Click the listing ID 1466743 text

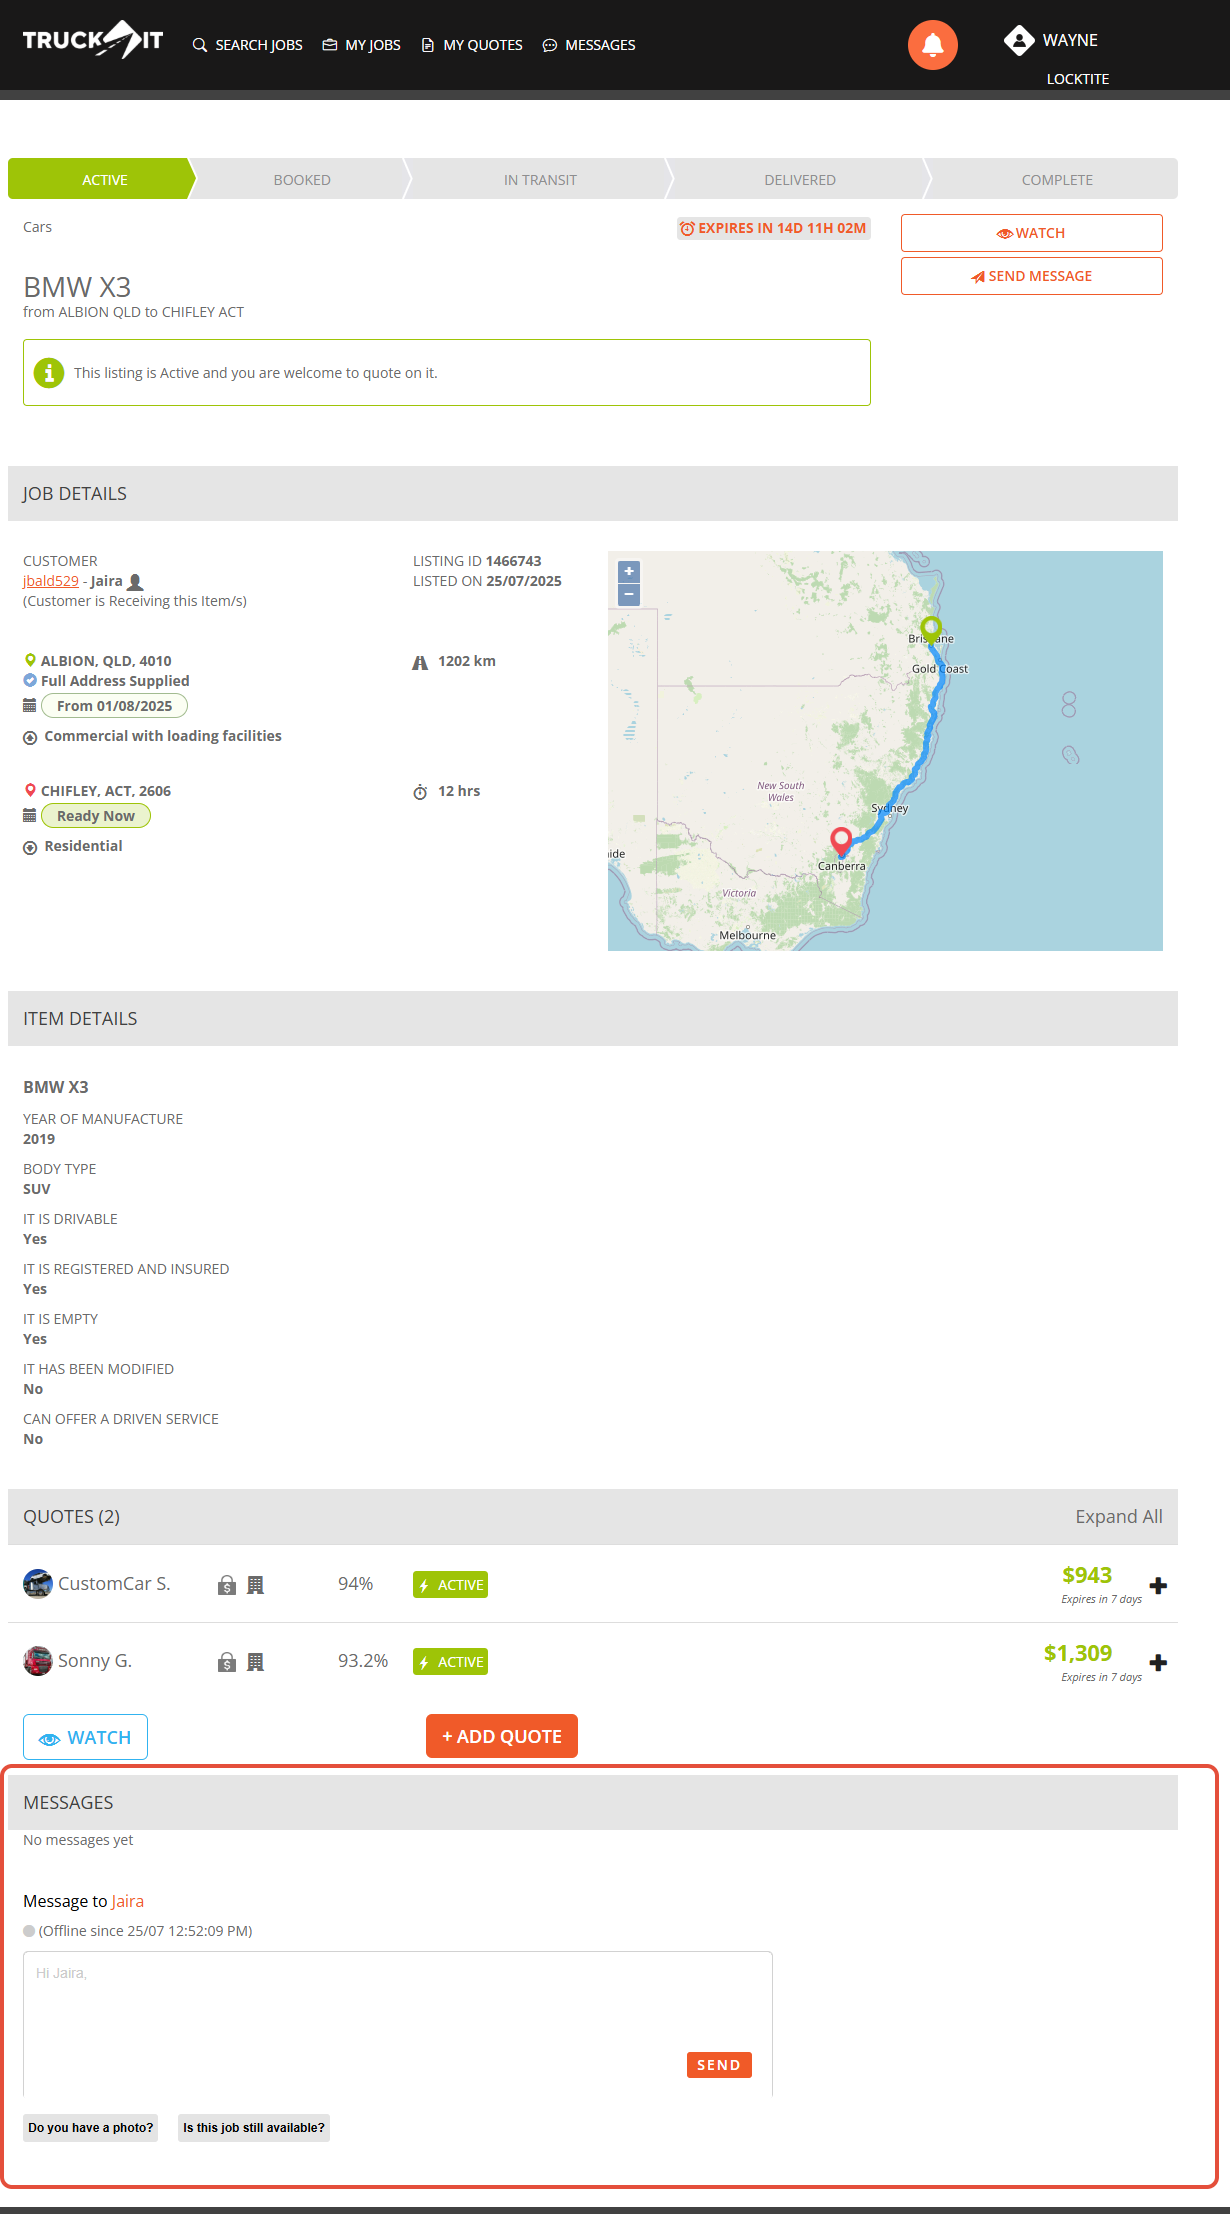pyautogui.click(x=477, y=561)
